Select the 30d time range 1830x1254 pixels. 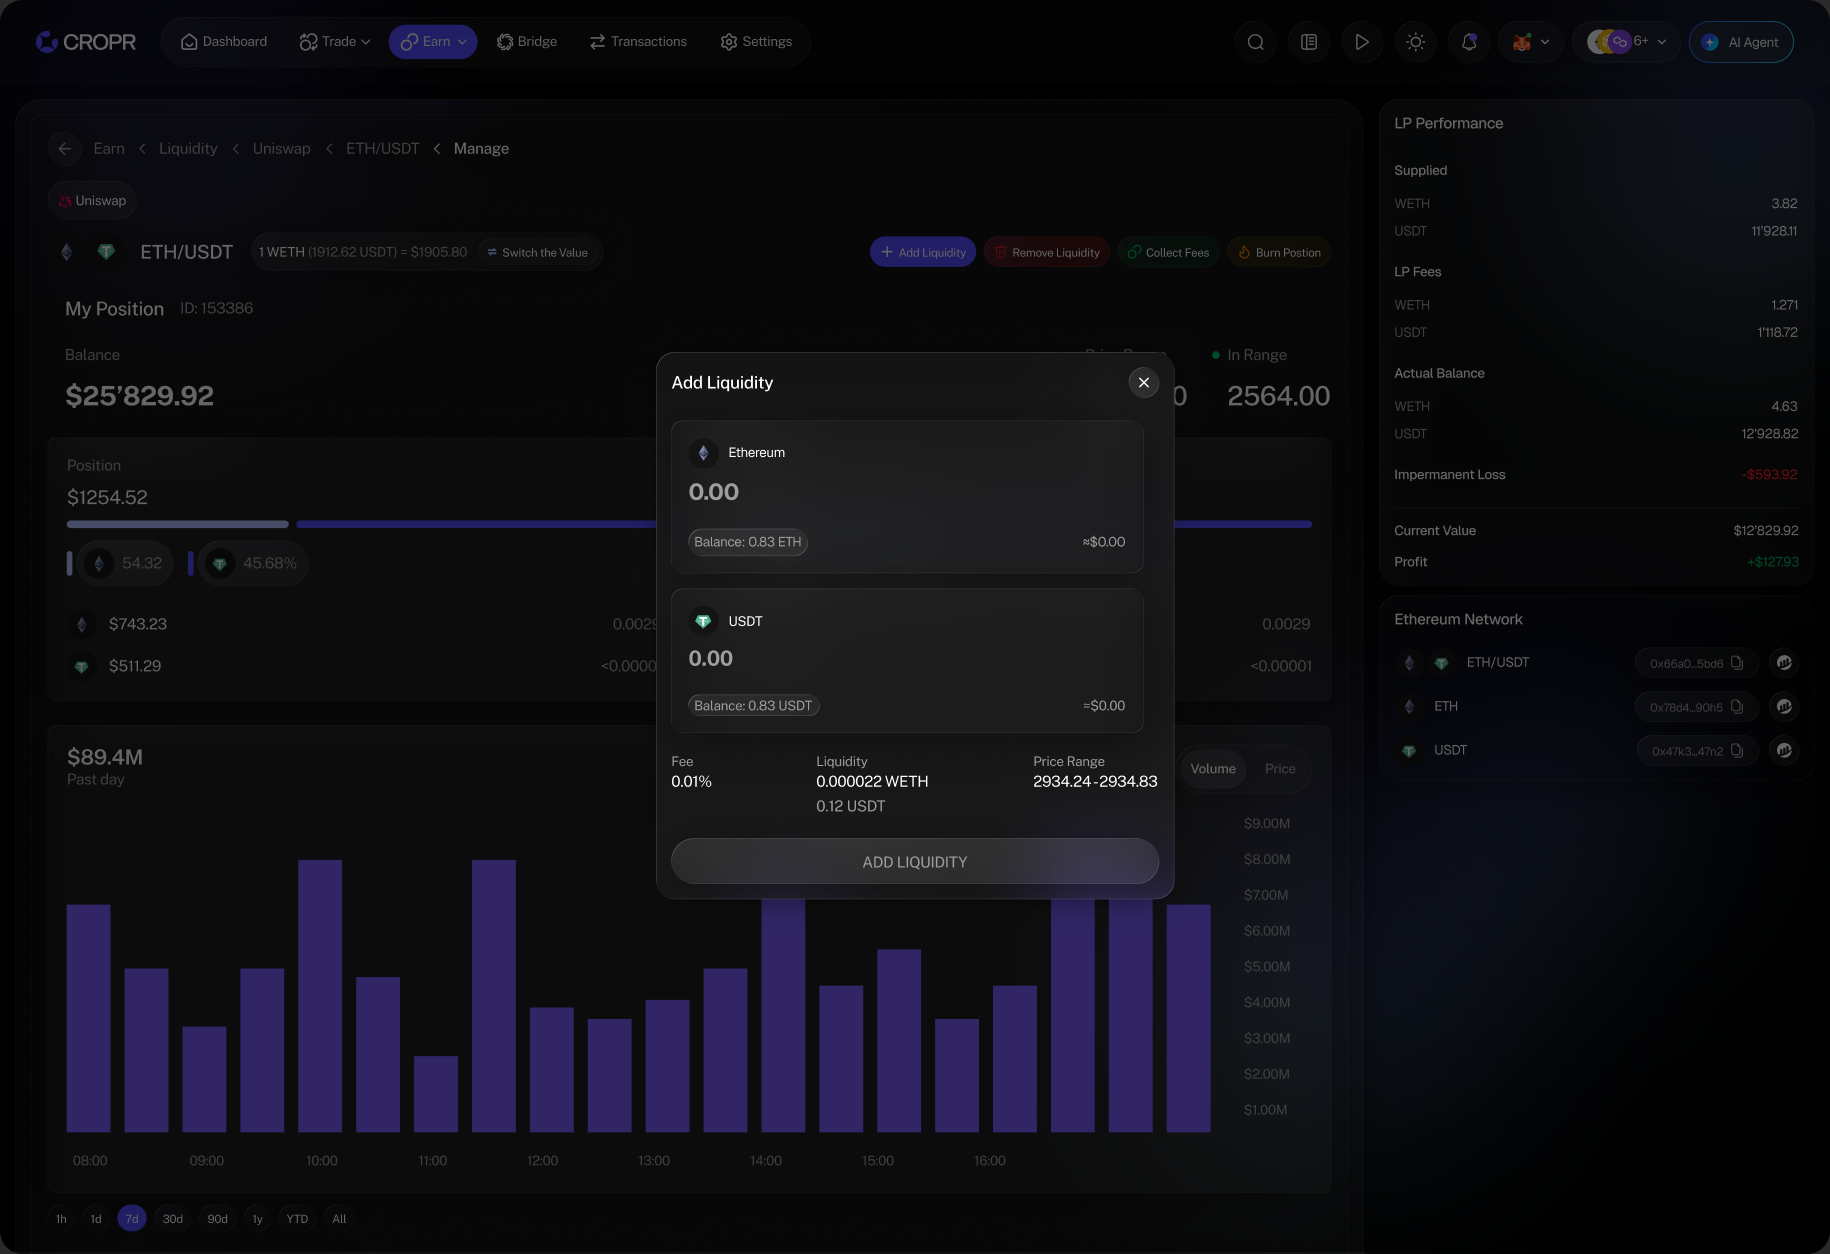173,1219
